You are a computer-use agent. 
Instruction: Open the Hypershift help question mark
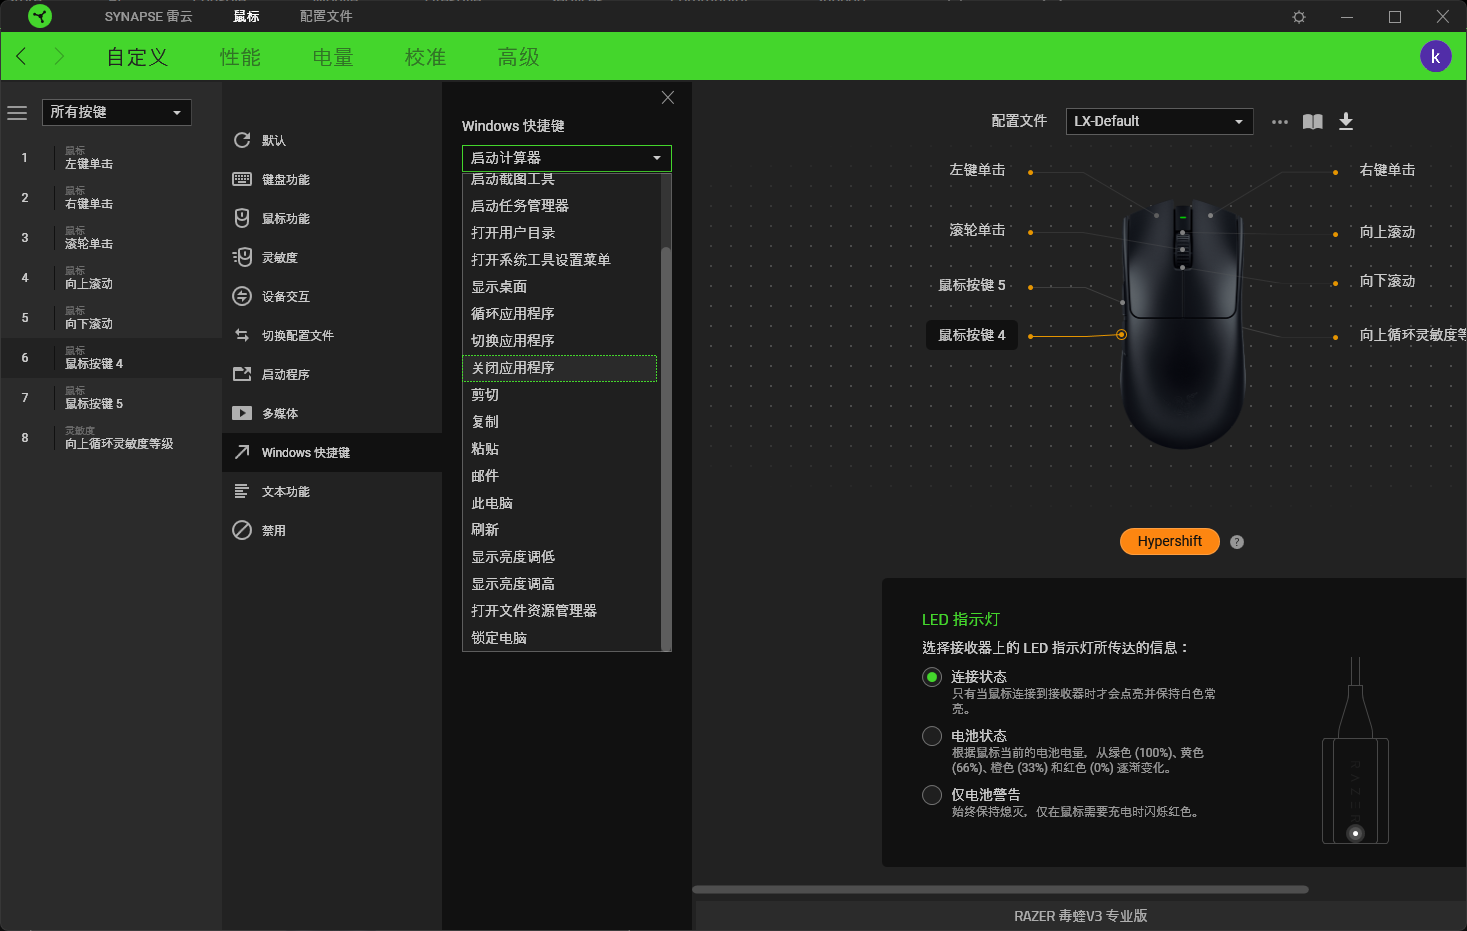pyautogui.click(x=1237, y=542)
